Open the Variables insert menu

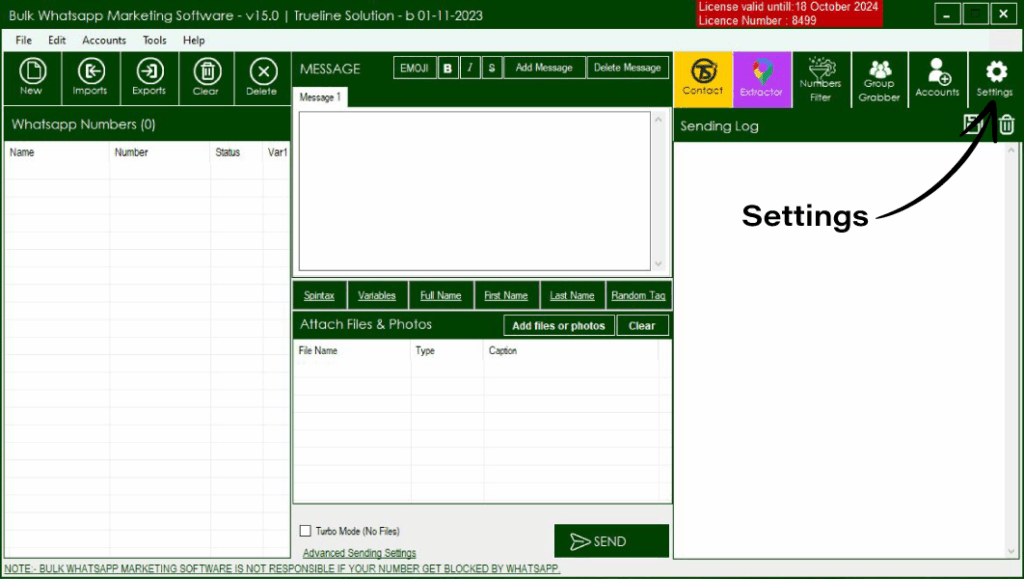(377, 295)
